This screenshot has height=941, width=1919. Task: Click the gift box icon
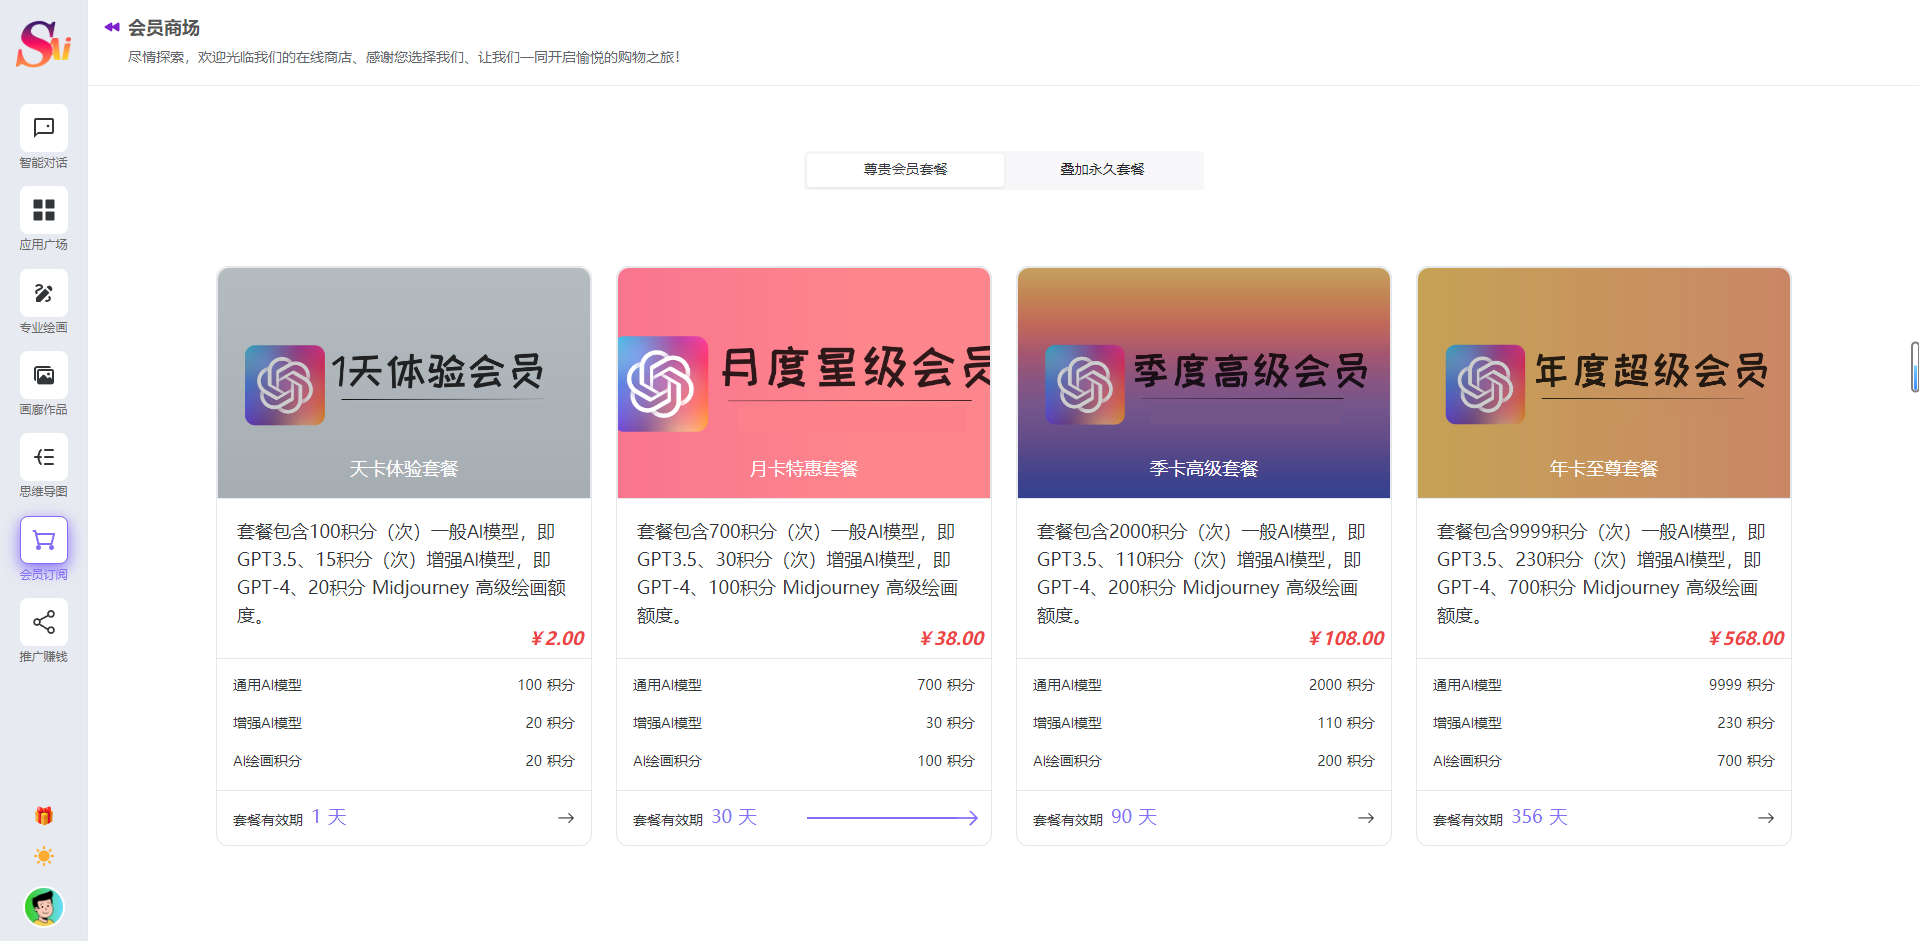tap(44, 816)
